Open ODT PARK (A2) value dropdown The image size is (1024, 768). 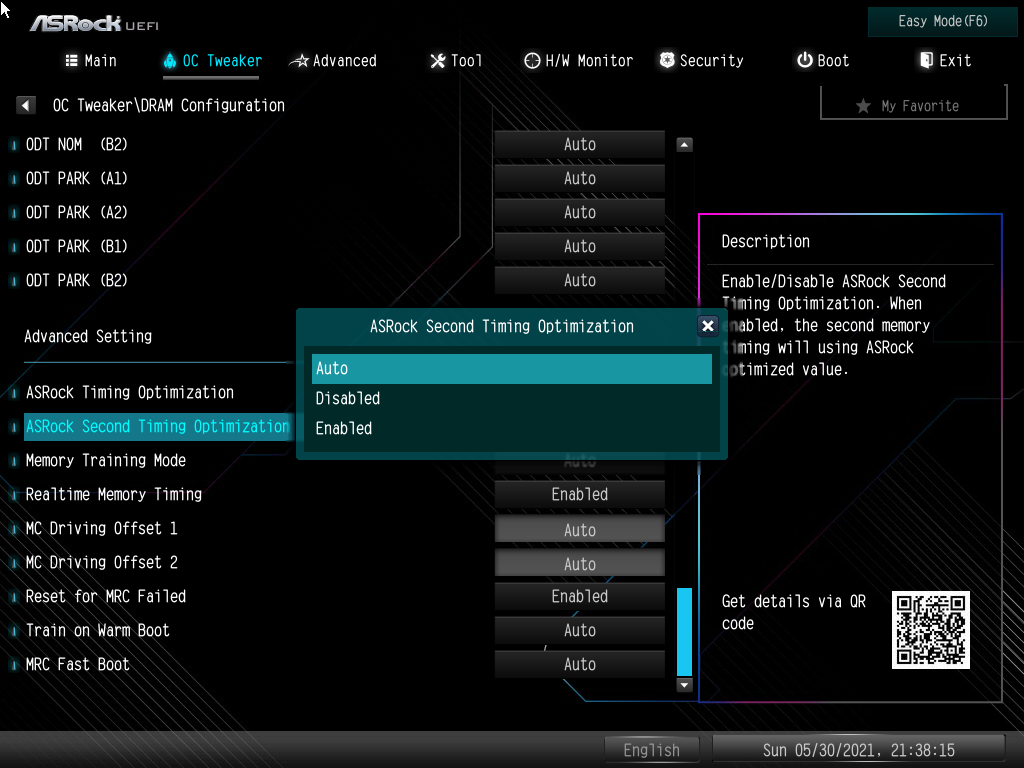pyautogui.click(x=579, y=212)
